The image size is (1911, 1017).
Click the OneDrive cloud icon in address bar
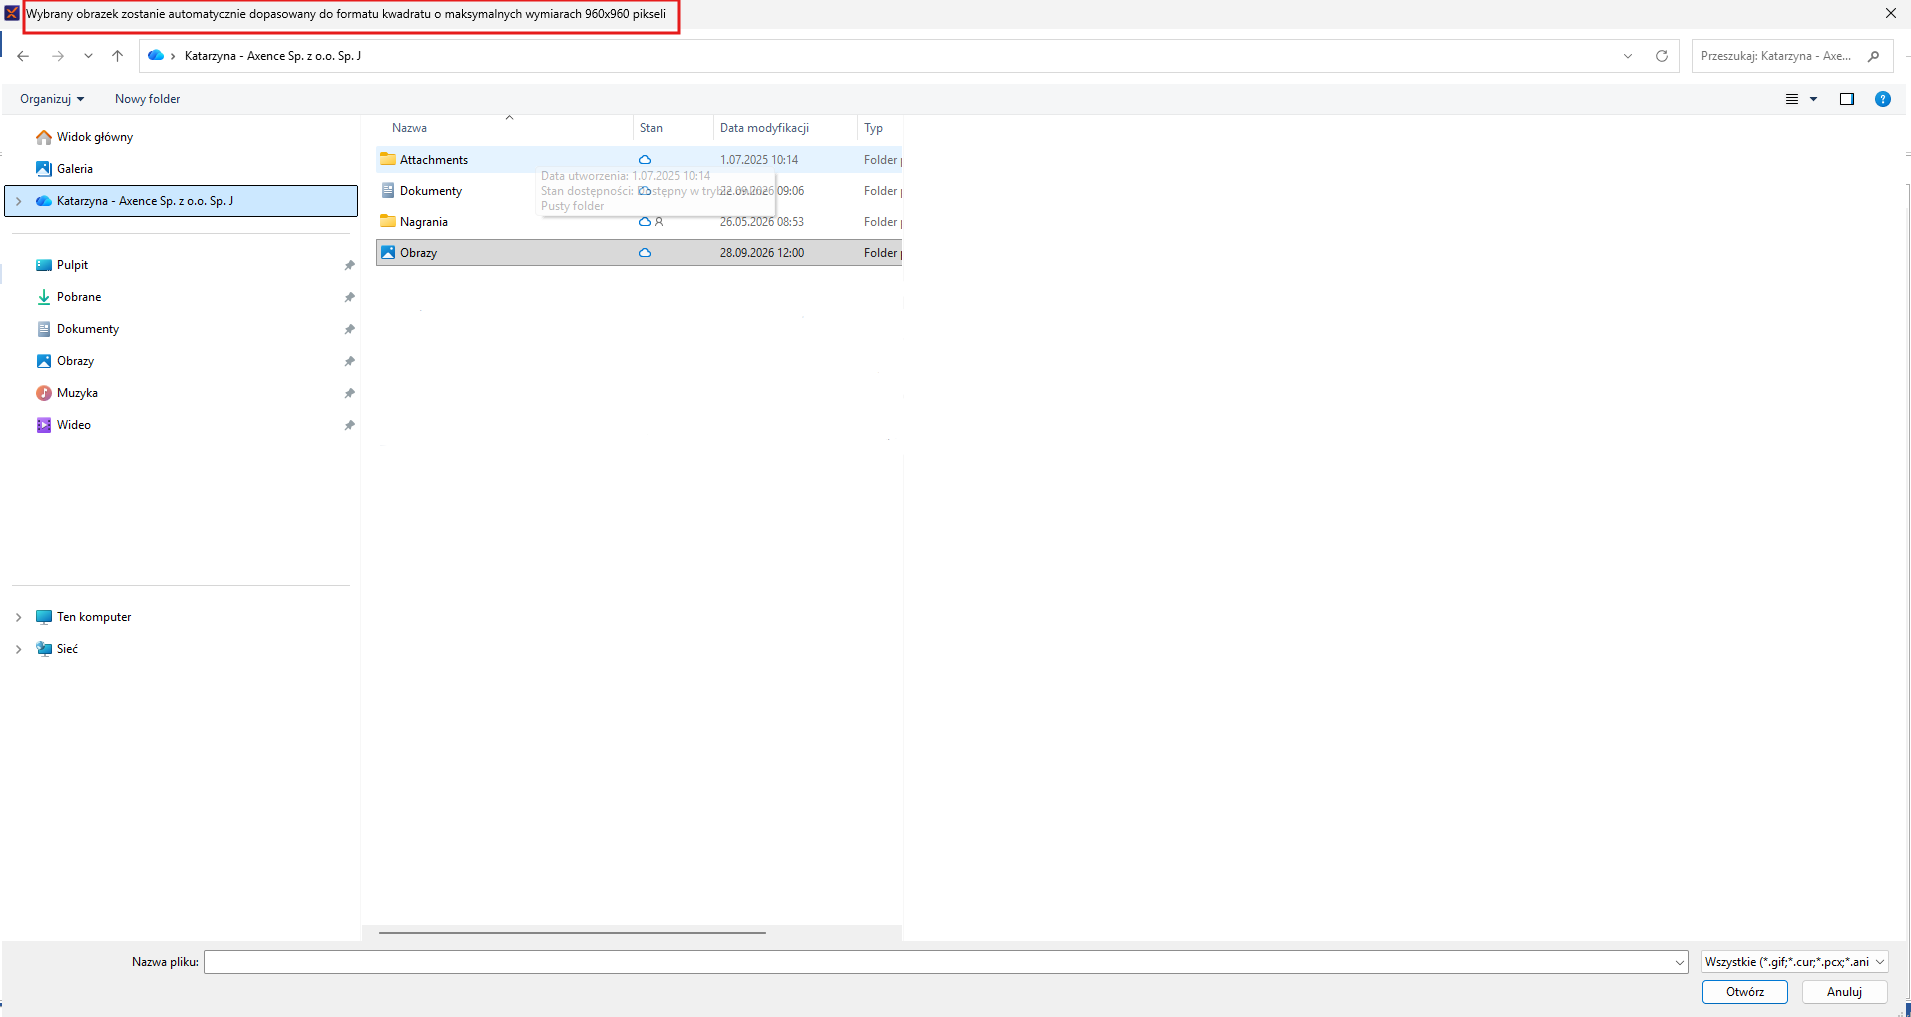pyautogui.click(x=156, y=55)
